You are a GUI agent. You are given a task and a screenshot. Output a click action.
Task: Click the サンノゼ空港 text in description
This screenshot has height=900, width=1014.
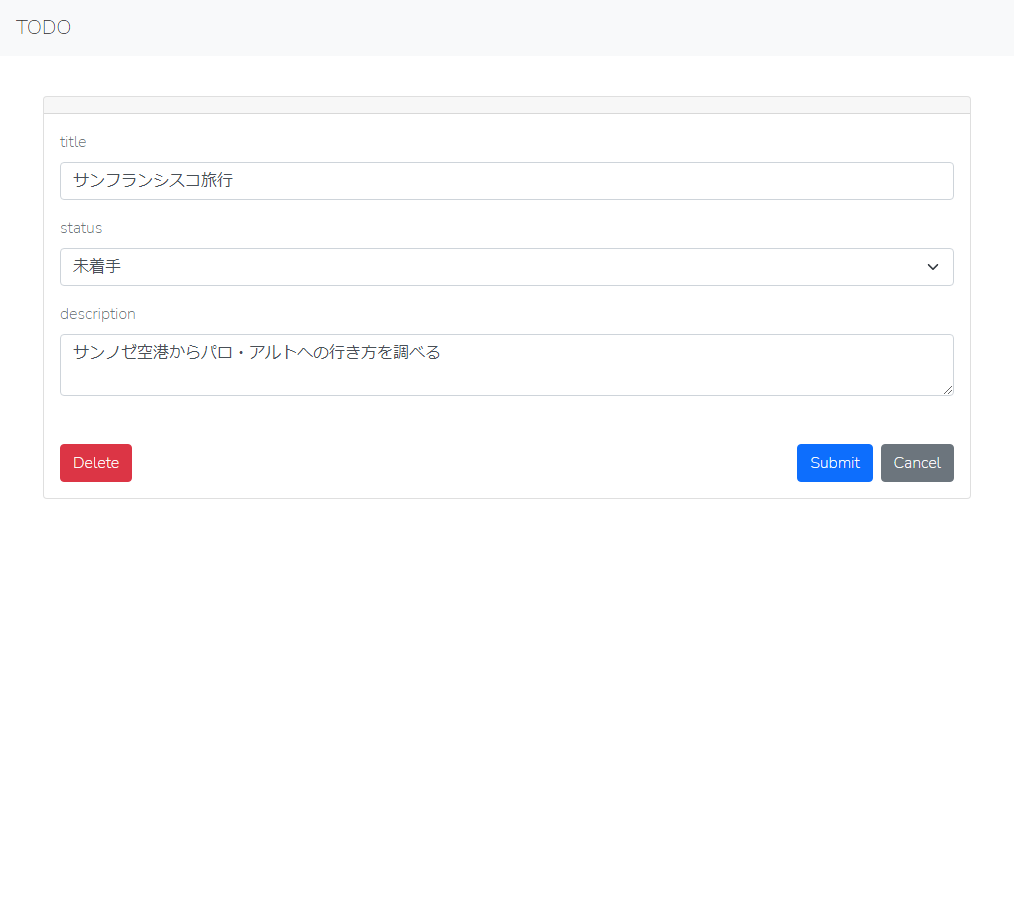click(120, 352)
